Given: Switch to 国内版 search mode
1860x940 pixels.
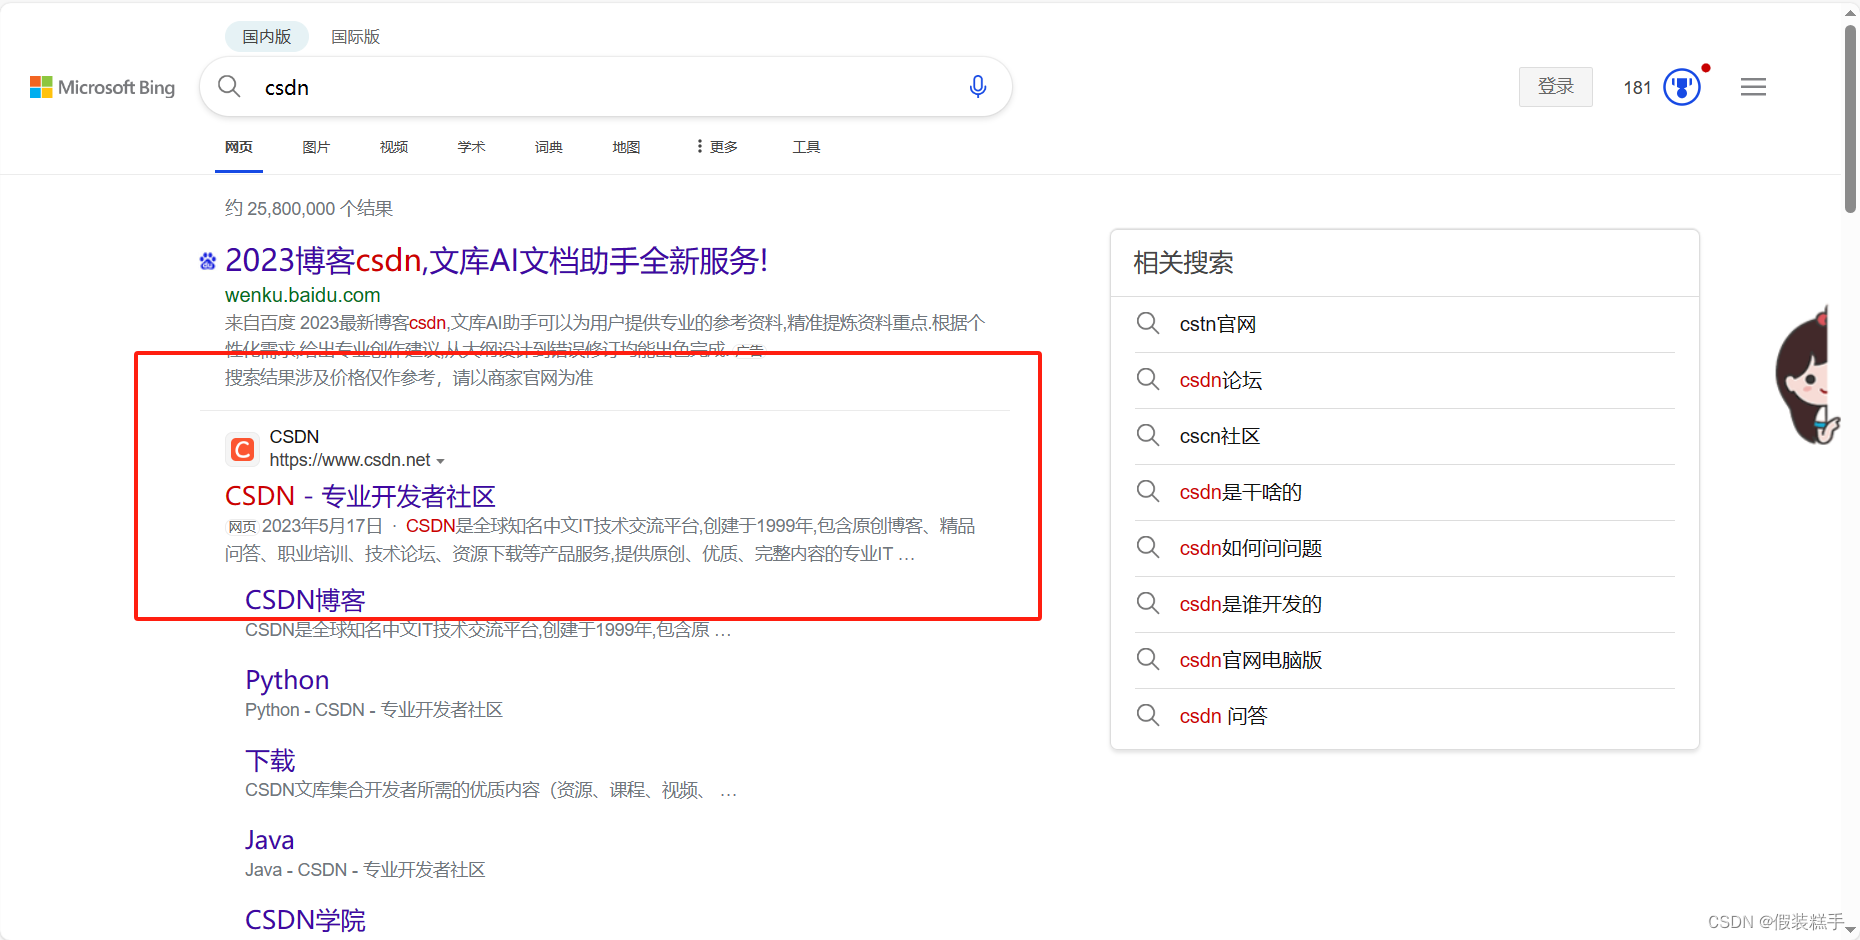Looking at the screenshot, I should click(267, 37).
